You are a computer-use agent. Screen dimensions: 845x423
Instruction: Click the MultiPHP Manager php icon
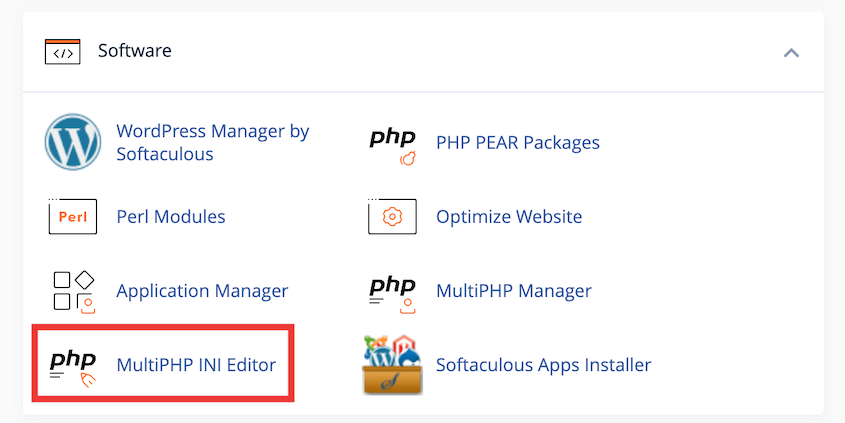click(392, 294)
